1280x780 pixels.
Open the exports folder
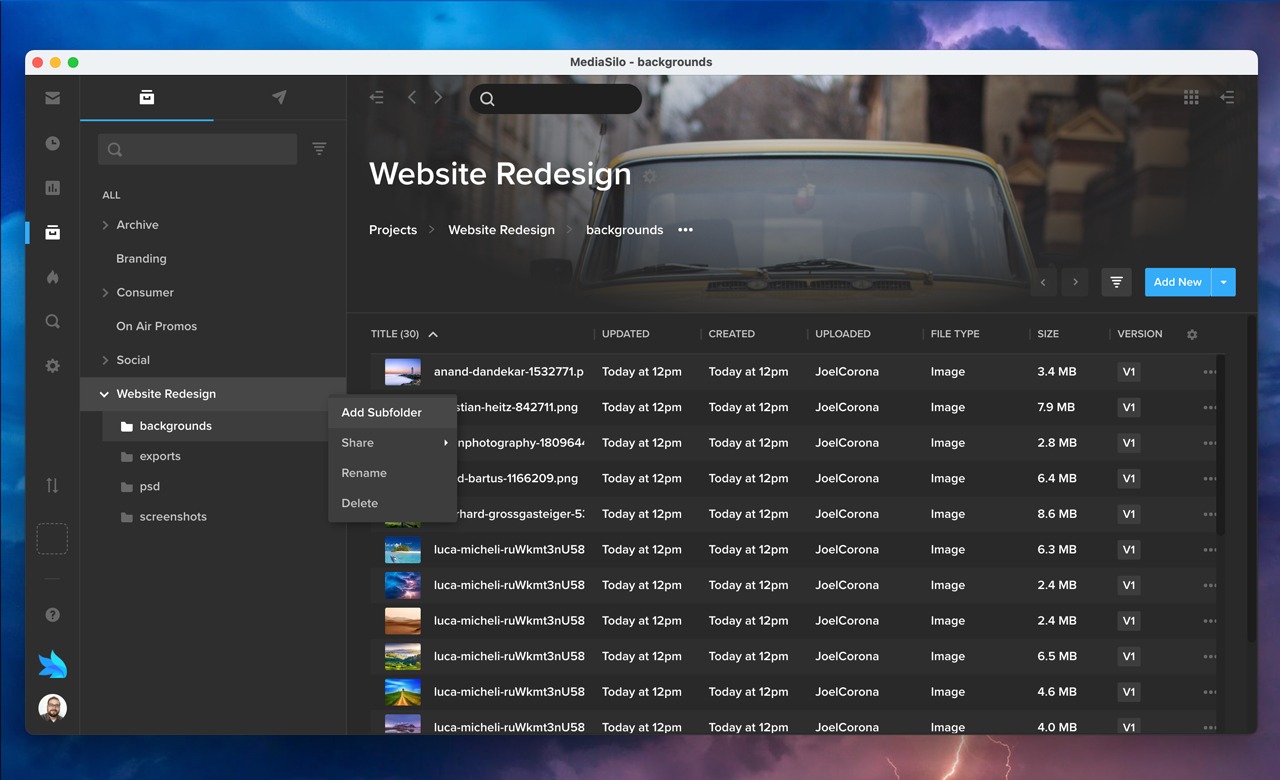point(160,456)
